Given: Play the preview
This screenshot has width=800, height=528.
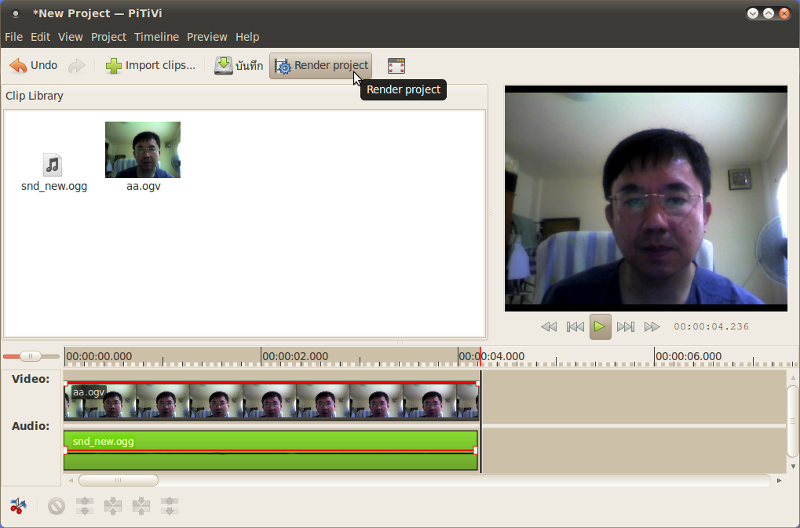Looking at the screenshot, I should [600, 326].
